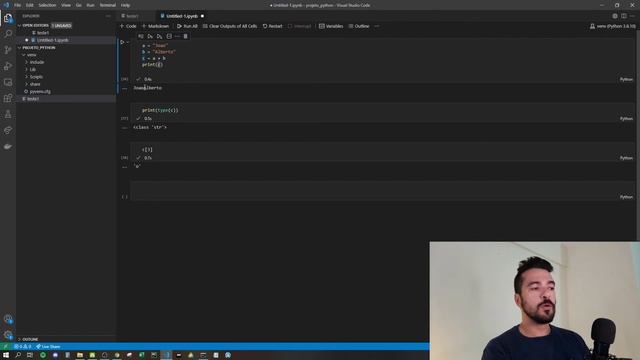
Task: Click Run All in notebook toolbar
Action: (187, 26)
